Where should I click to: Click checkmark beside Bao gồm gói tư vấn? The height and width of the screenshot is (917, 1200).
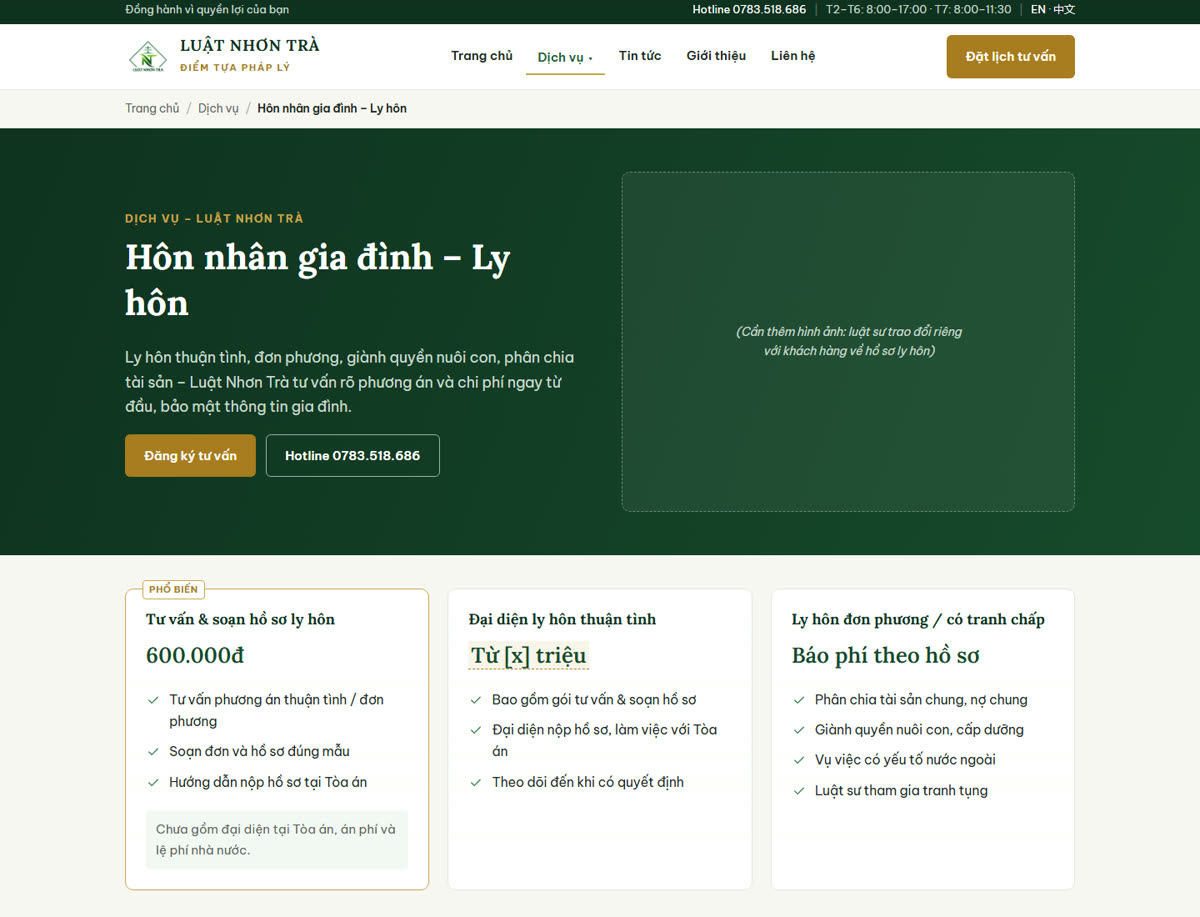[x=476, y=700]
